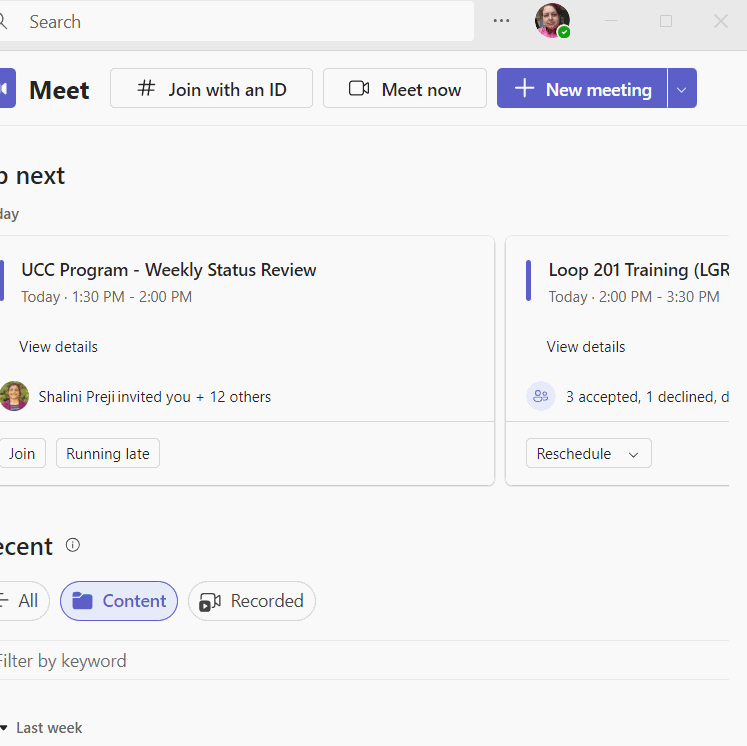The width and height of the screenshot is (747, 746).
Task: Click the search magnifier icon
Action: 4,21
